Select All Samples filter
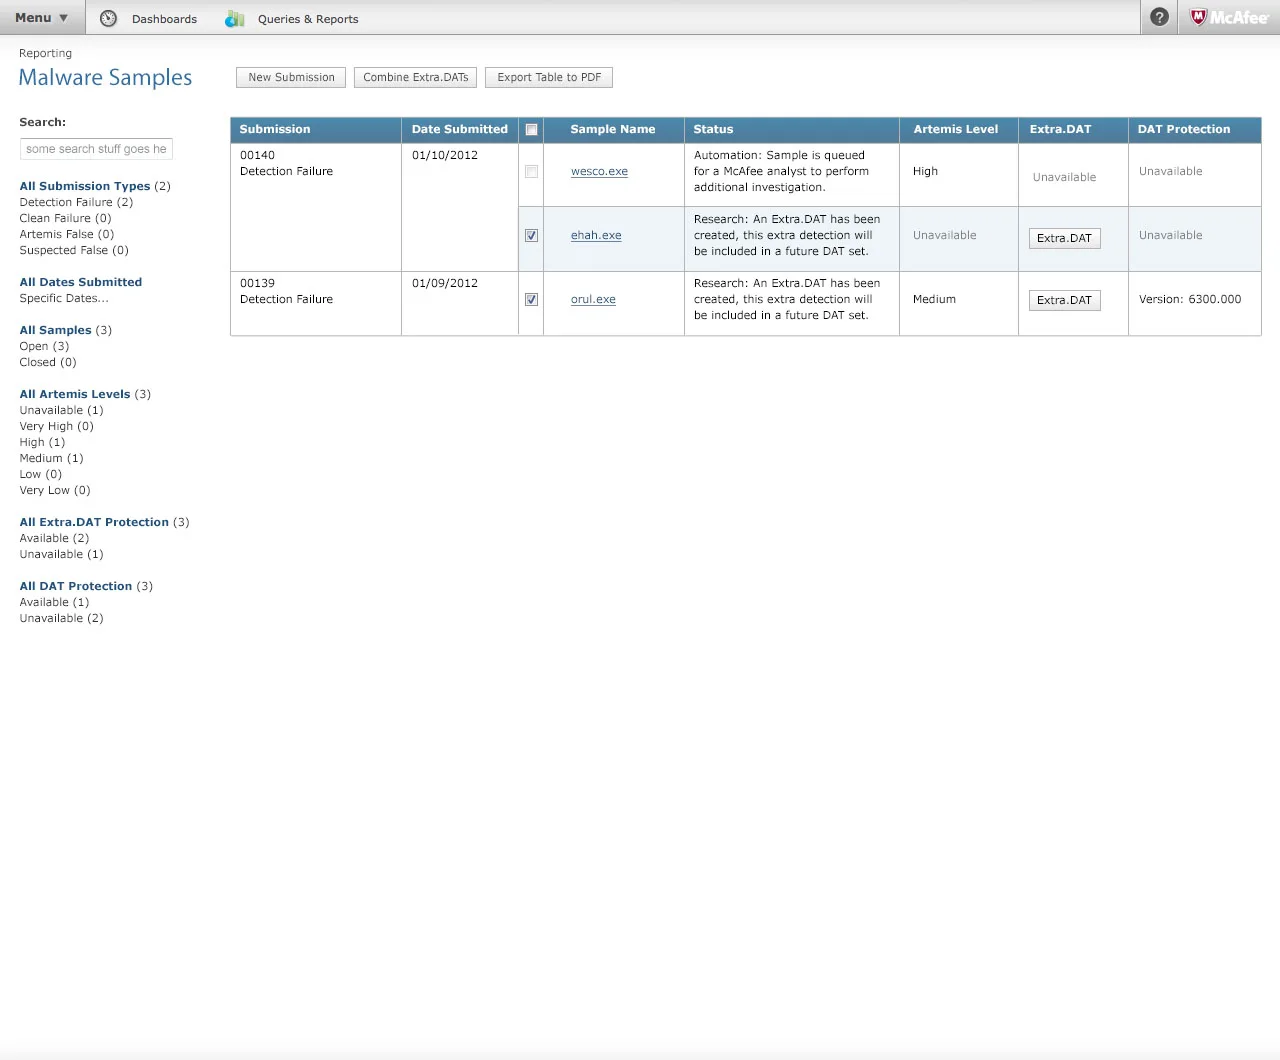 point(55,330)
